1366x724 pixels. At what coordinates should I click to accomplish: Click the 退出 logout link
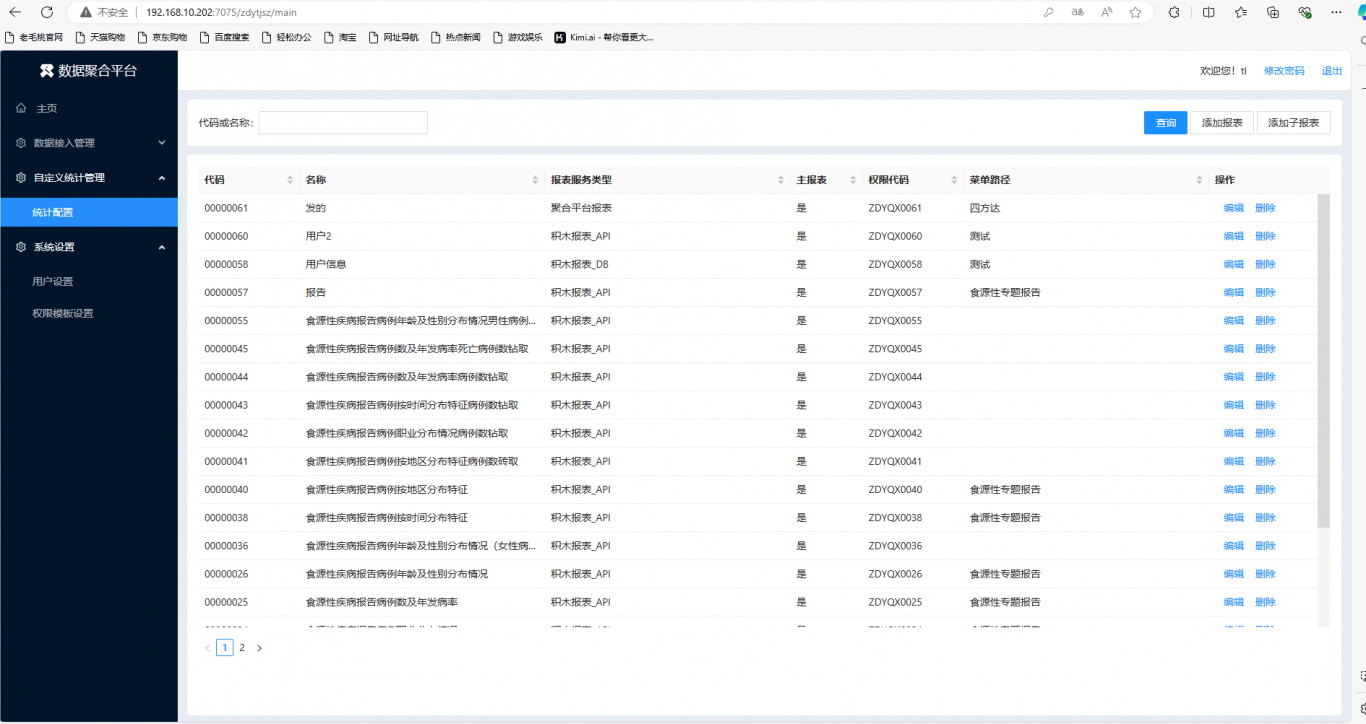1332,71
